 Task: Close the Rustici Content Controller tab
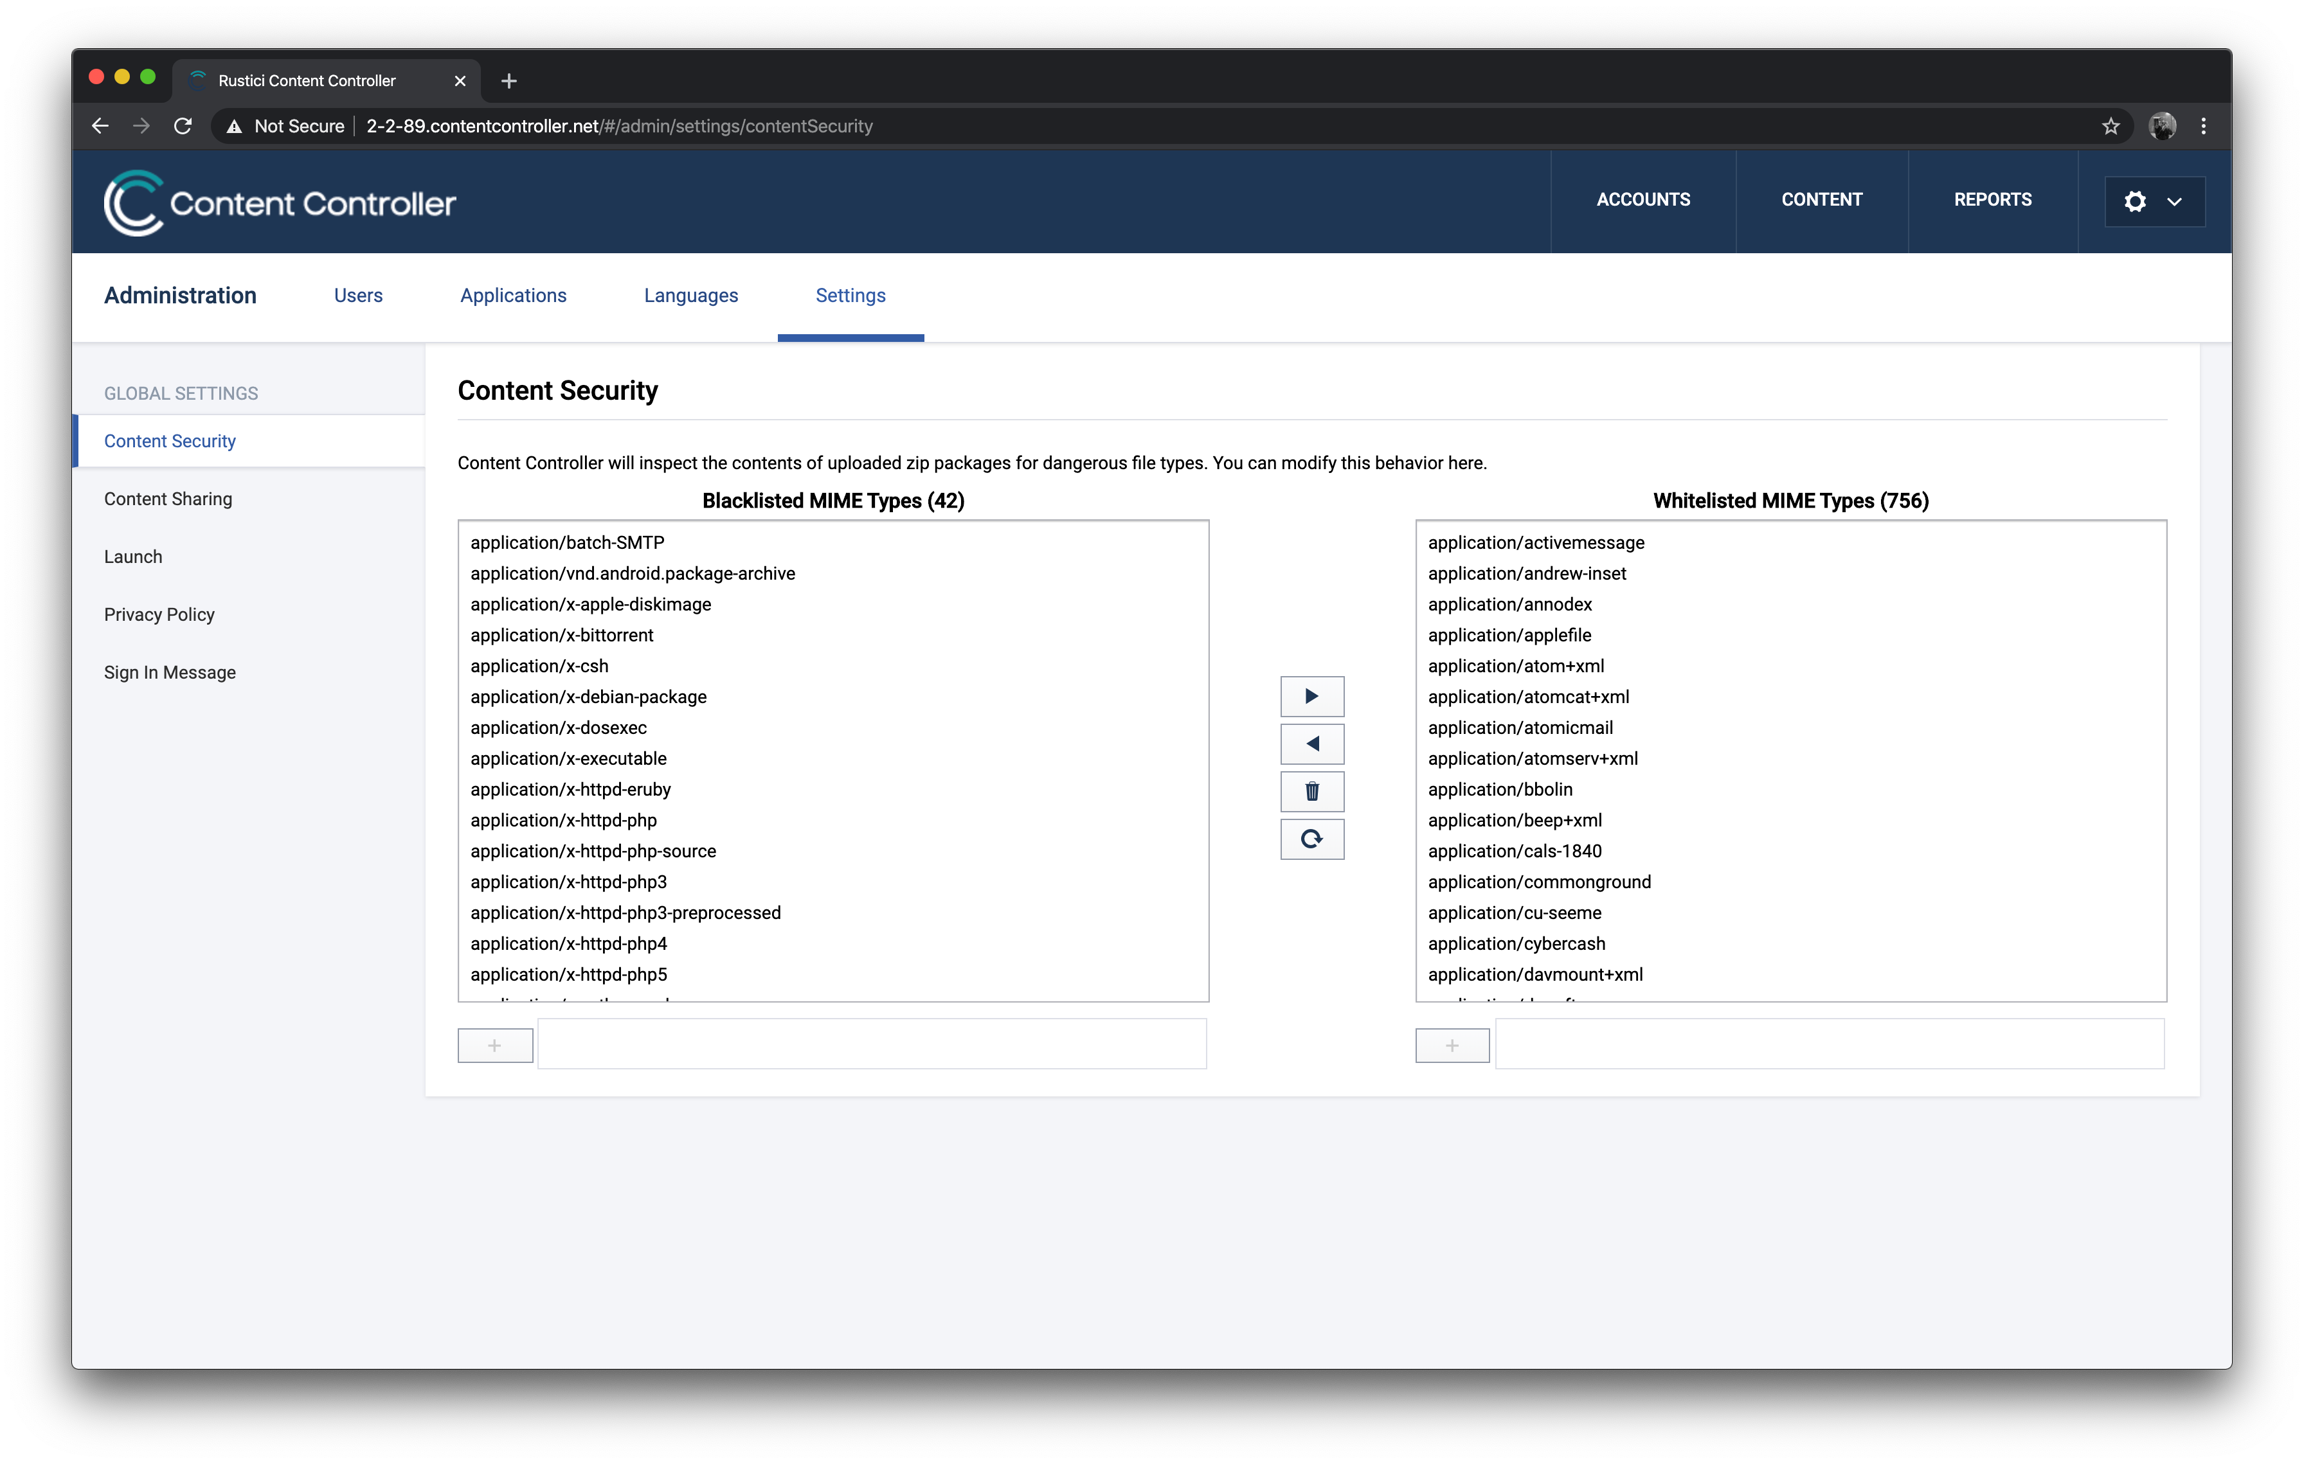(460, 81)
